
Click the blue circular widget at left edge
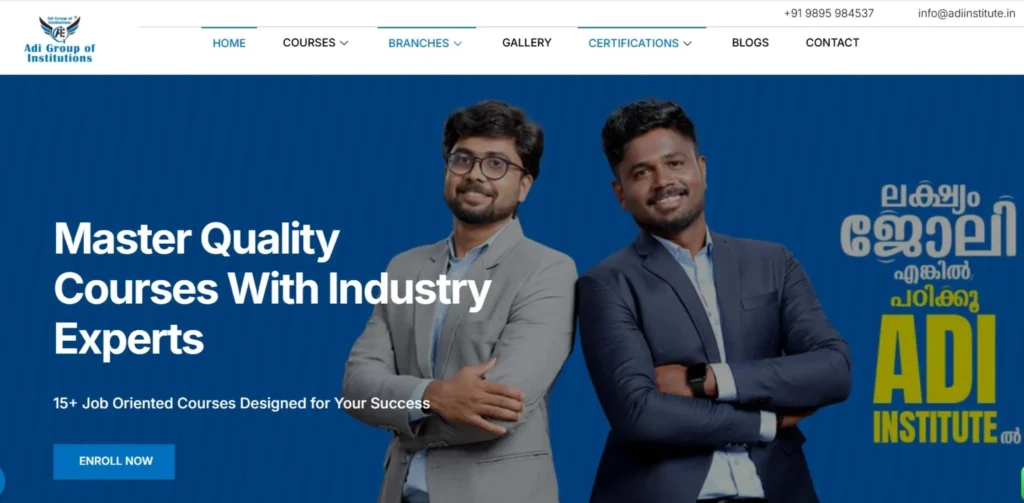(x=2, y=481)
